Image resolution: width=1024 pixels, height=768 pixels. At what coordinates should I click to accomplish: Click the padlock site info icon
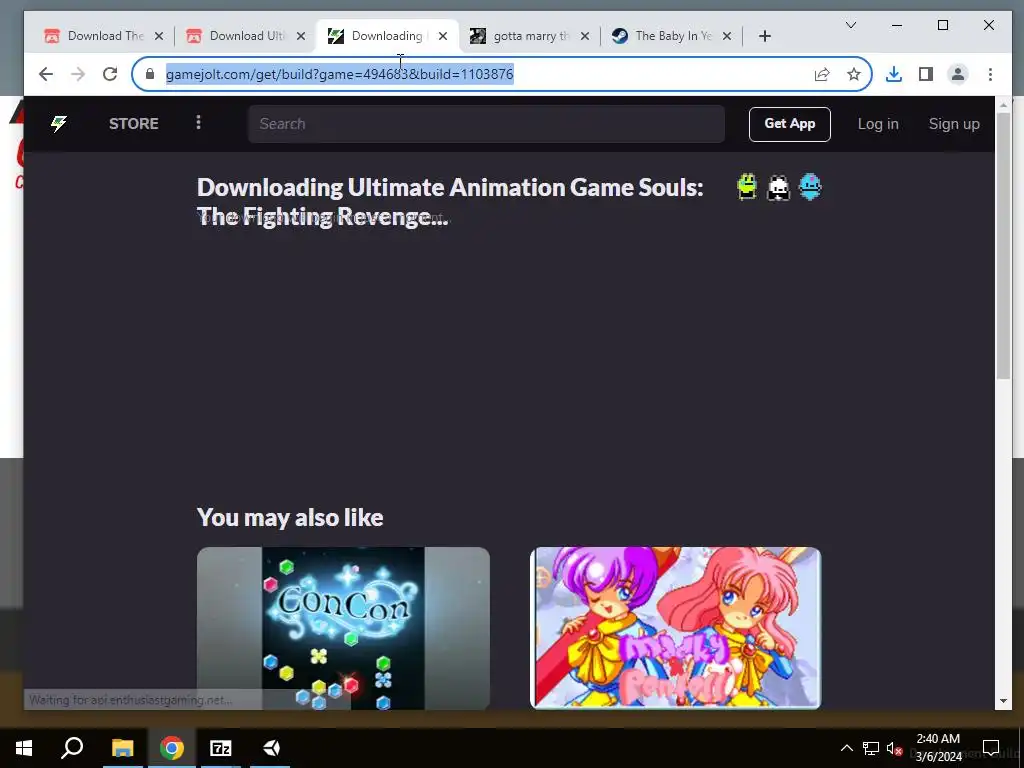[x=150, y=74]
